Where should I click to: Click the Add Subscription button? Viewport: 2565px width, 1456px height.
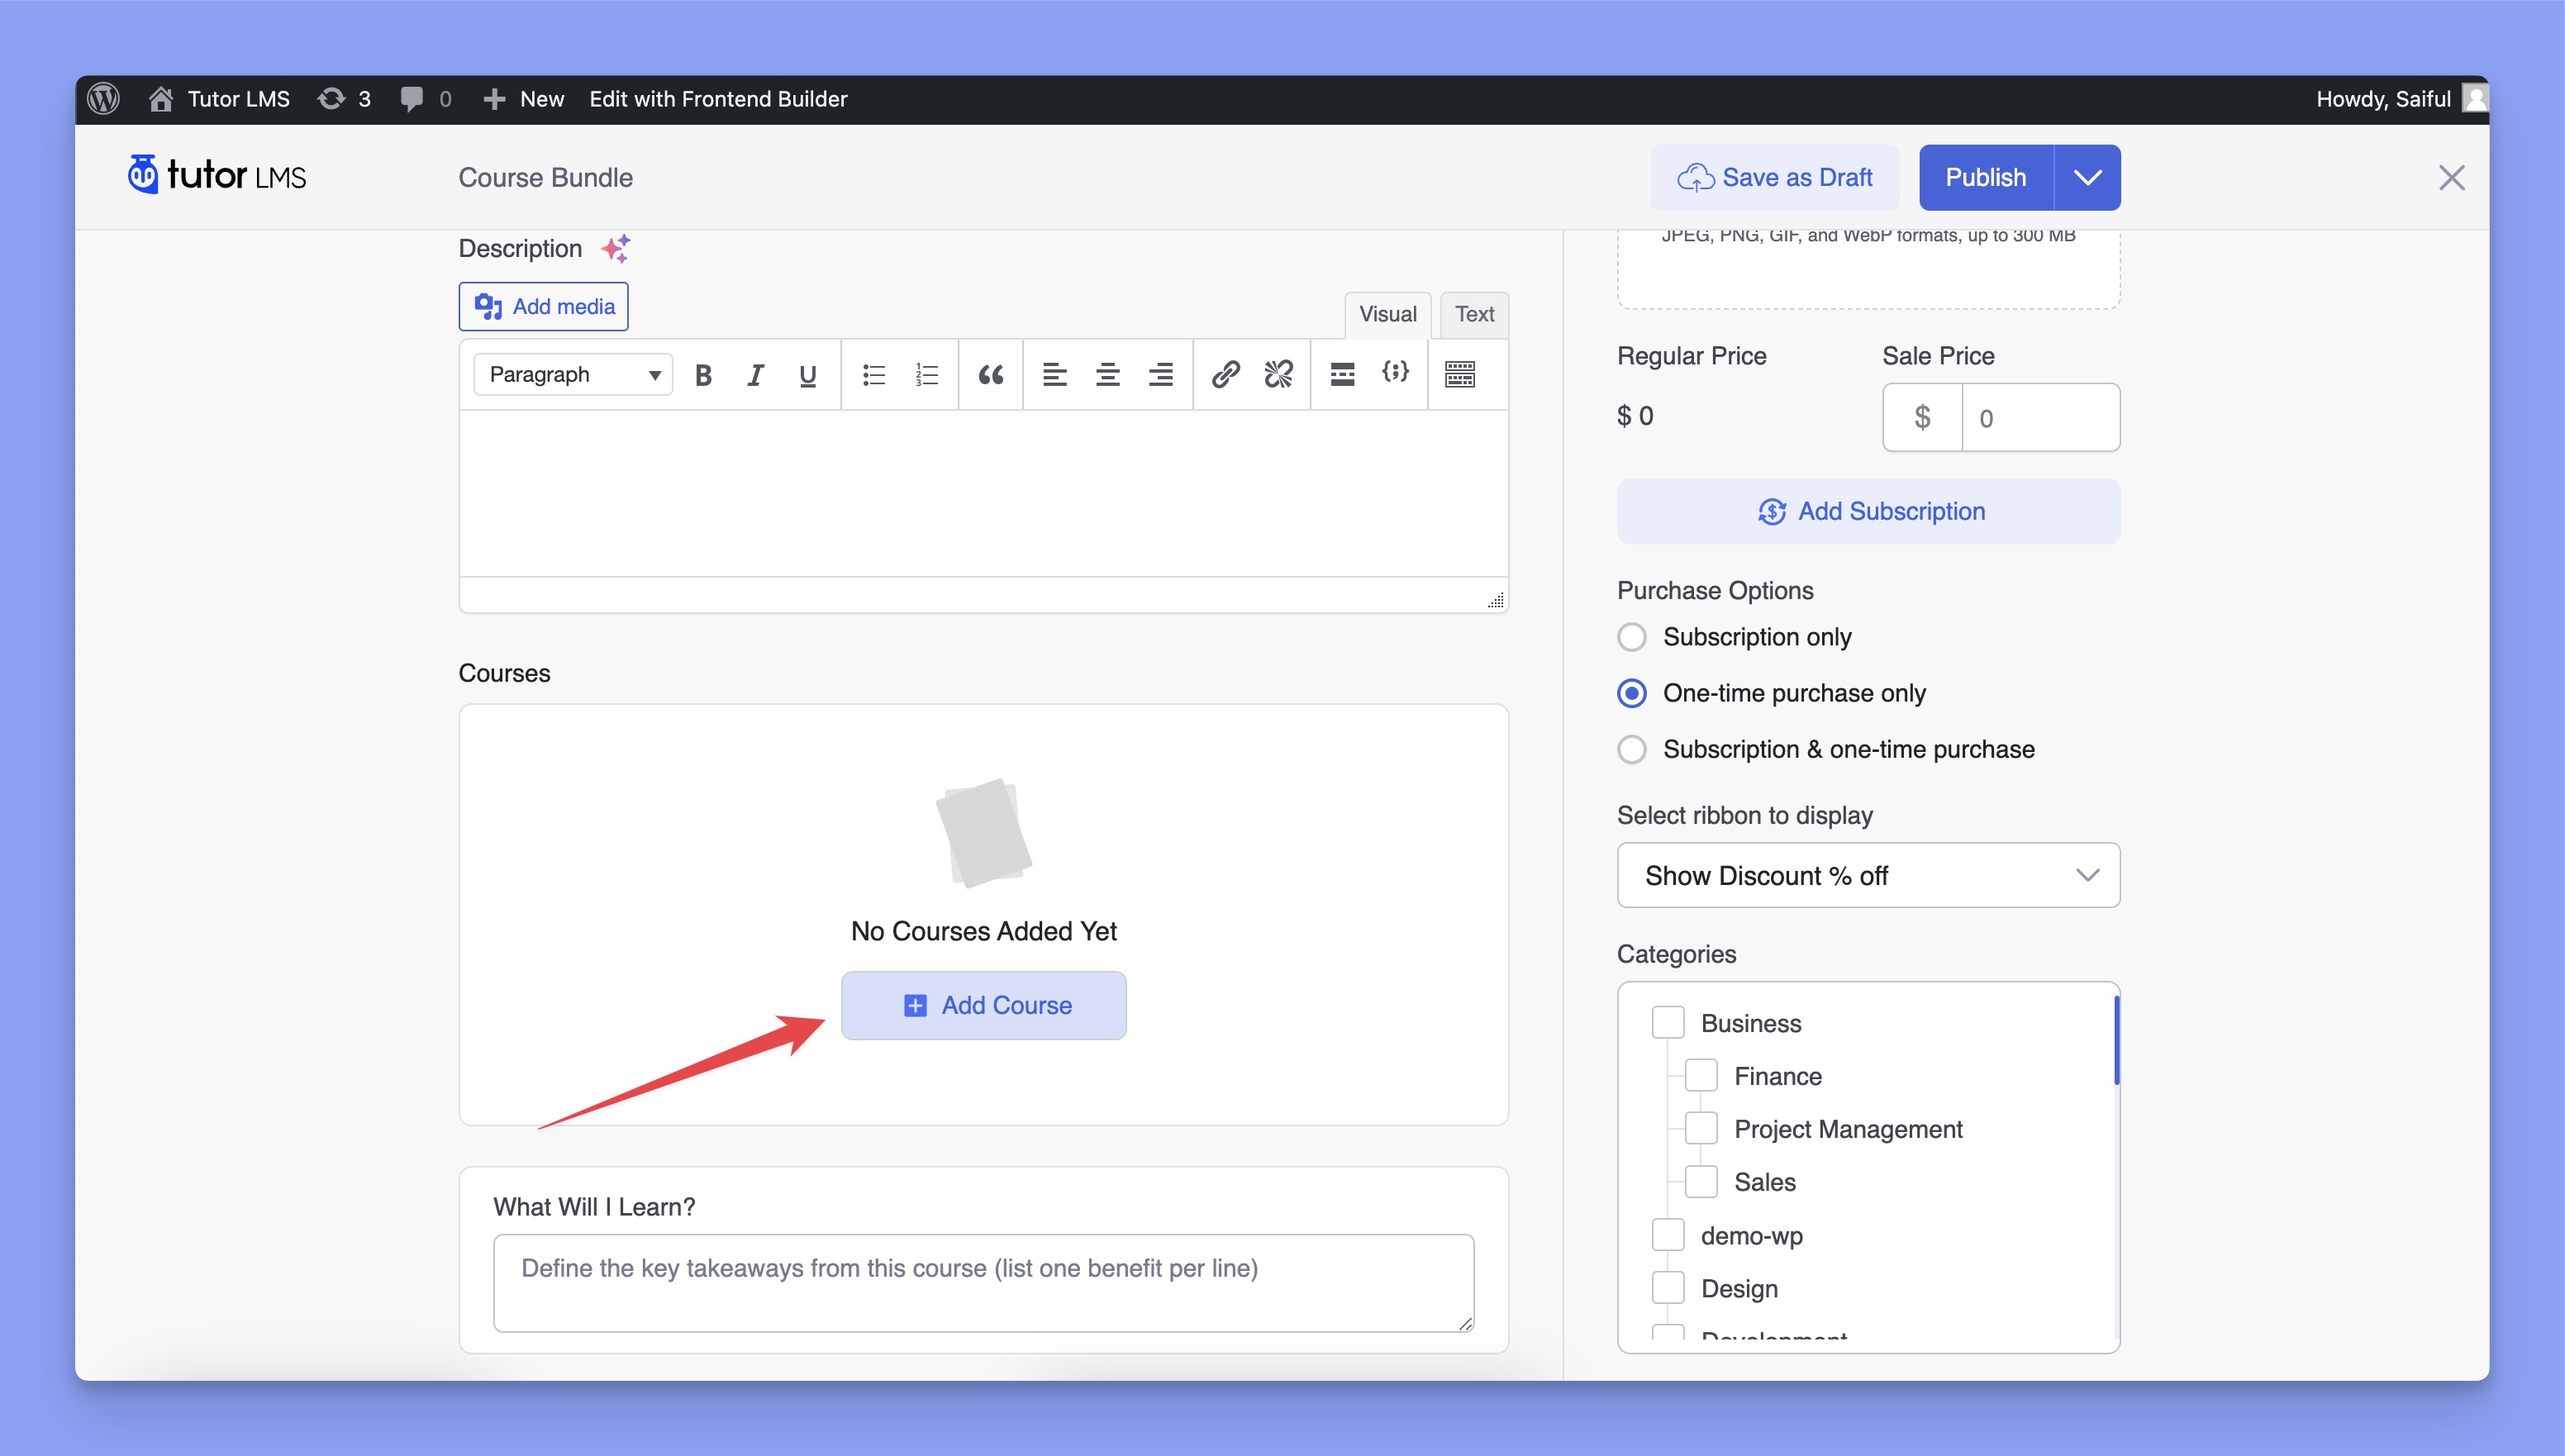pos(1868,511)
